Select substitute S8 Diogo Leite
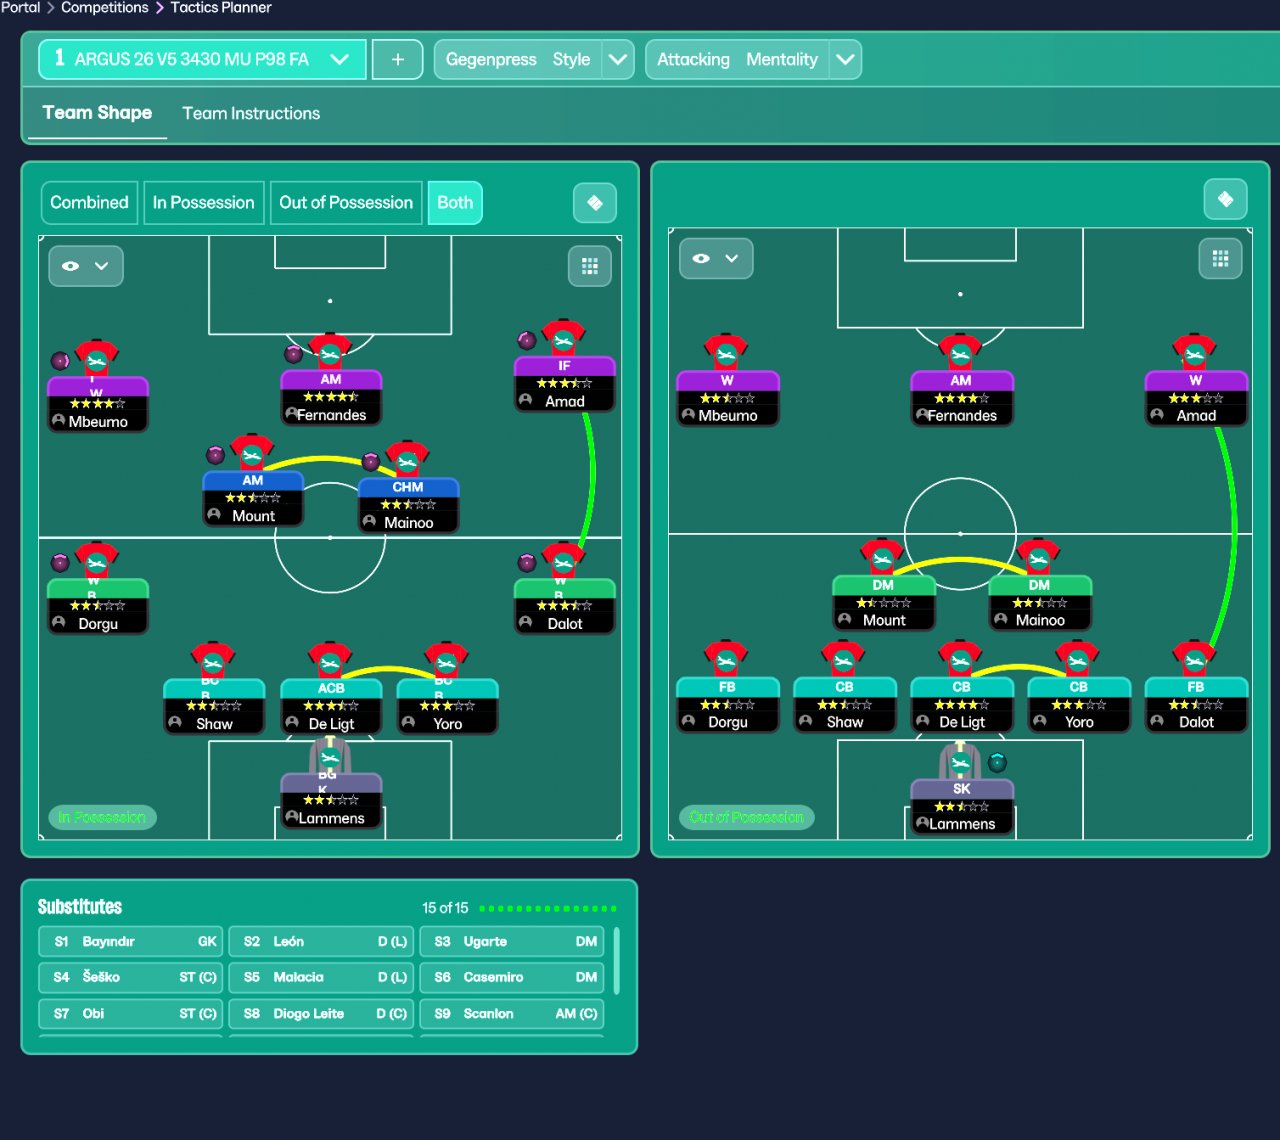 (321, 1013)
